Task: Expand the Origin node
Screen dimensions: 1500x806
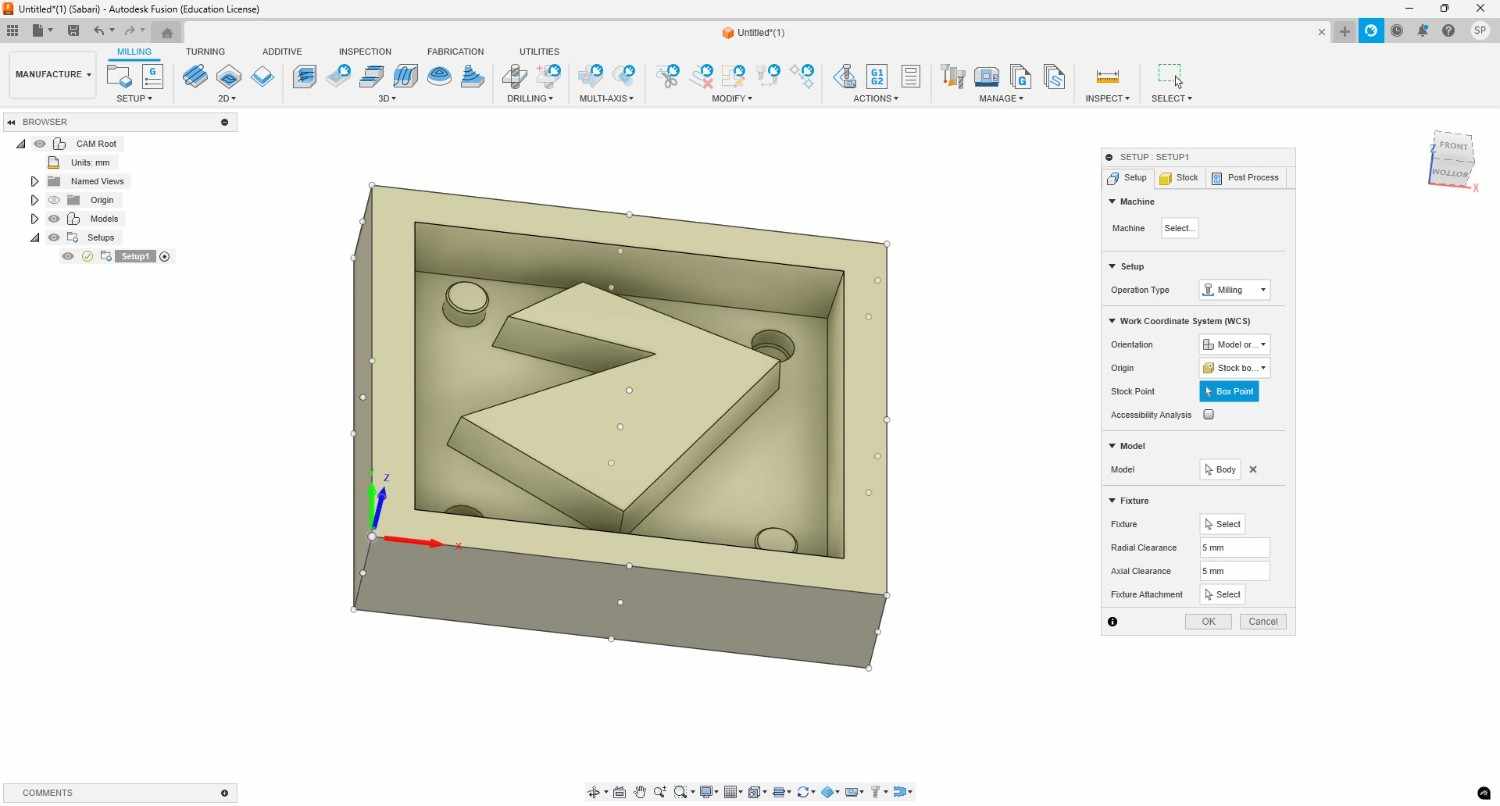Action: coord(34,200)
